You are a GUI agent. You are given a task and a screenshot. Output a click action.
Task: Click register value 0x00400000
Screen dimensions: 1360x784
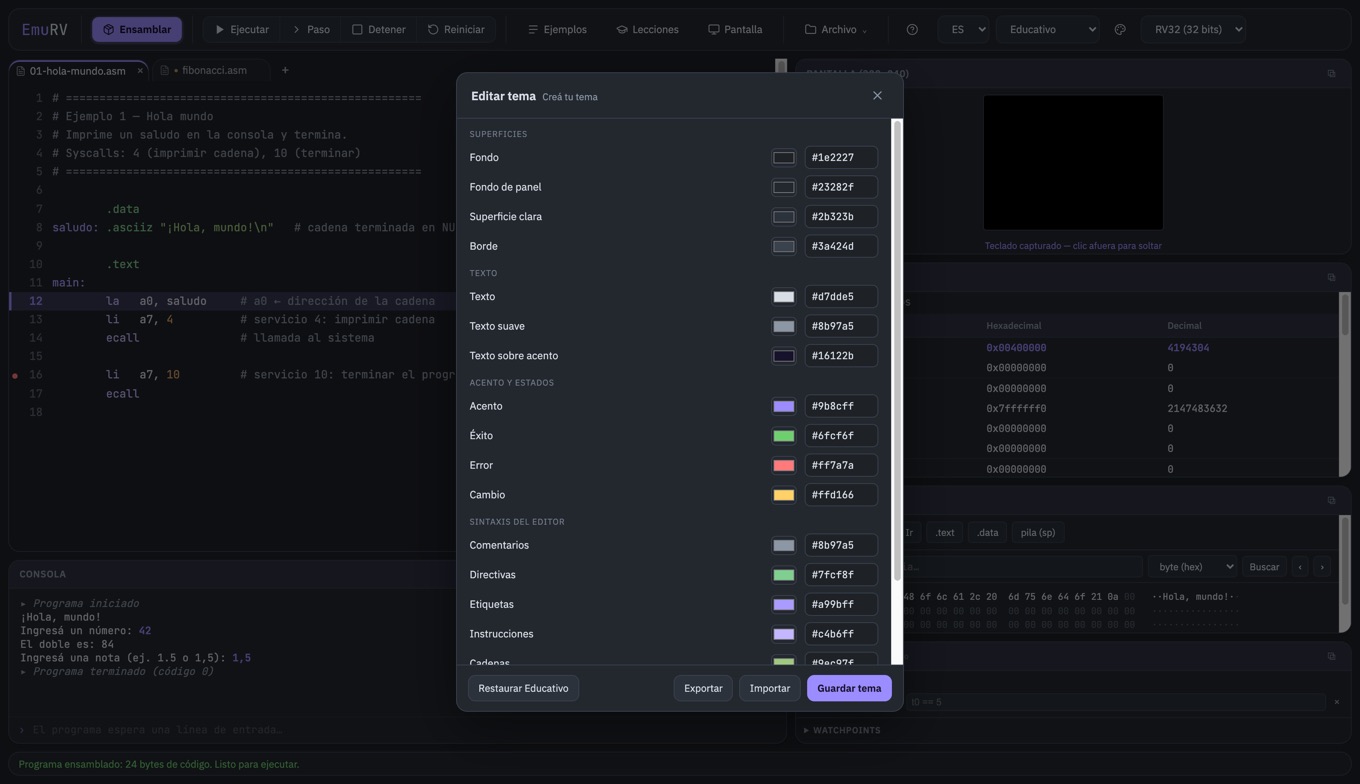pos(1016,348)
